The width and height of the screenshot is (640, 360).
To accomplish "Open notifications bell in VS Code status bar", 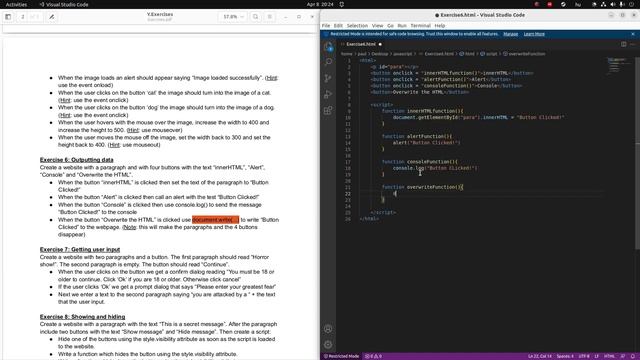I will tap(633, 356).
